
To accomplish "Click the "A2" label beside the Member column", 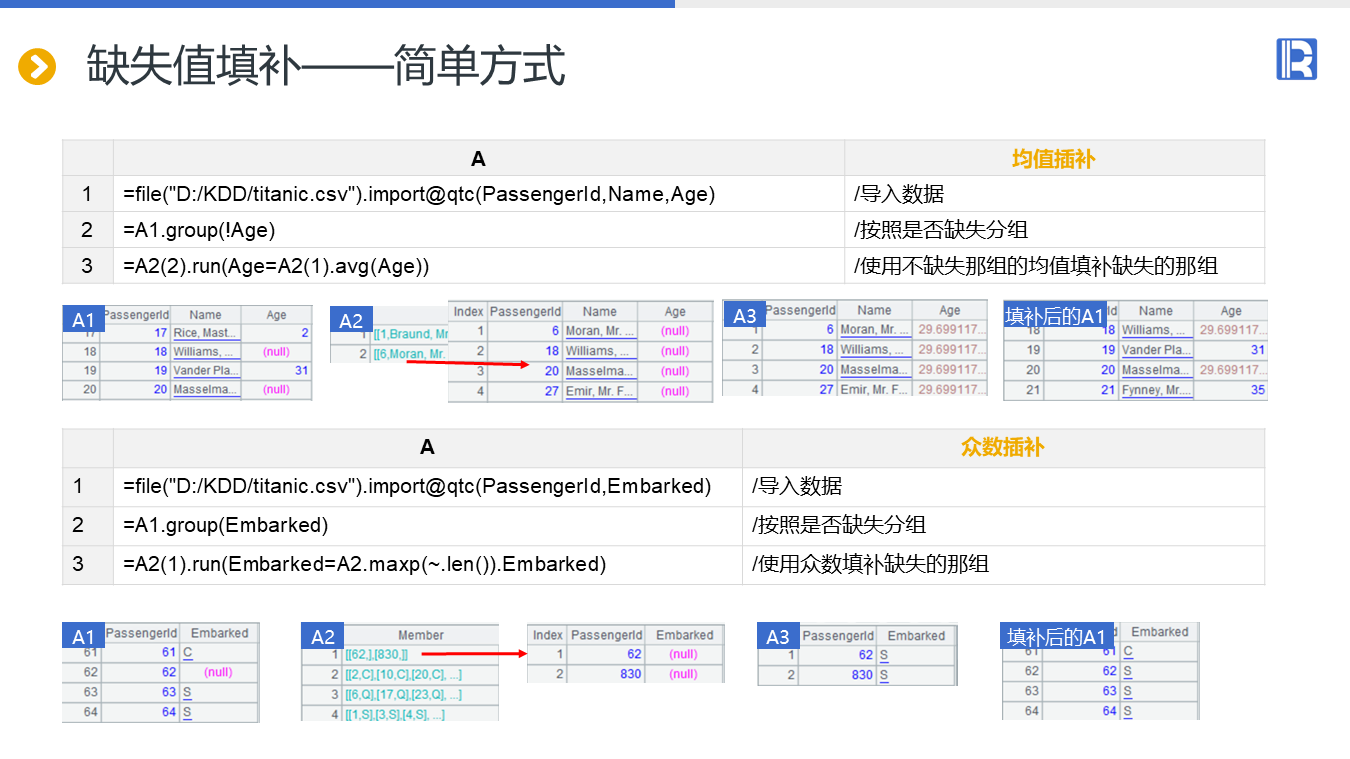I will 323,637.
